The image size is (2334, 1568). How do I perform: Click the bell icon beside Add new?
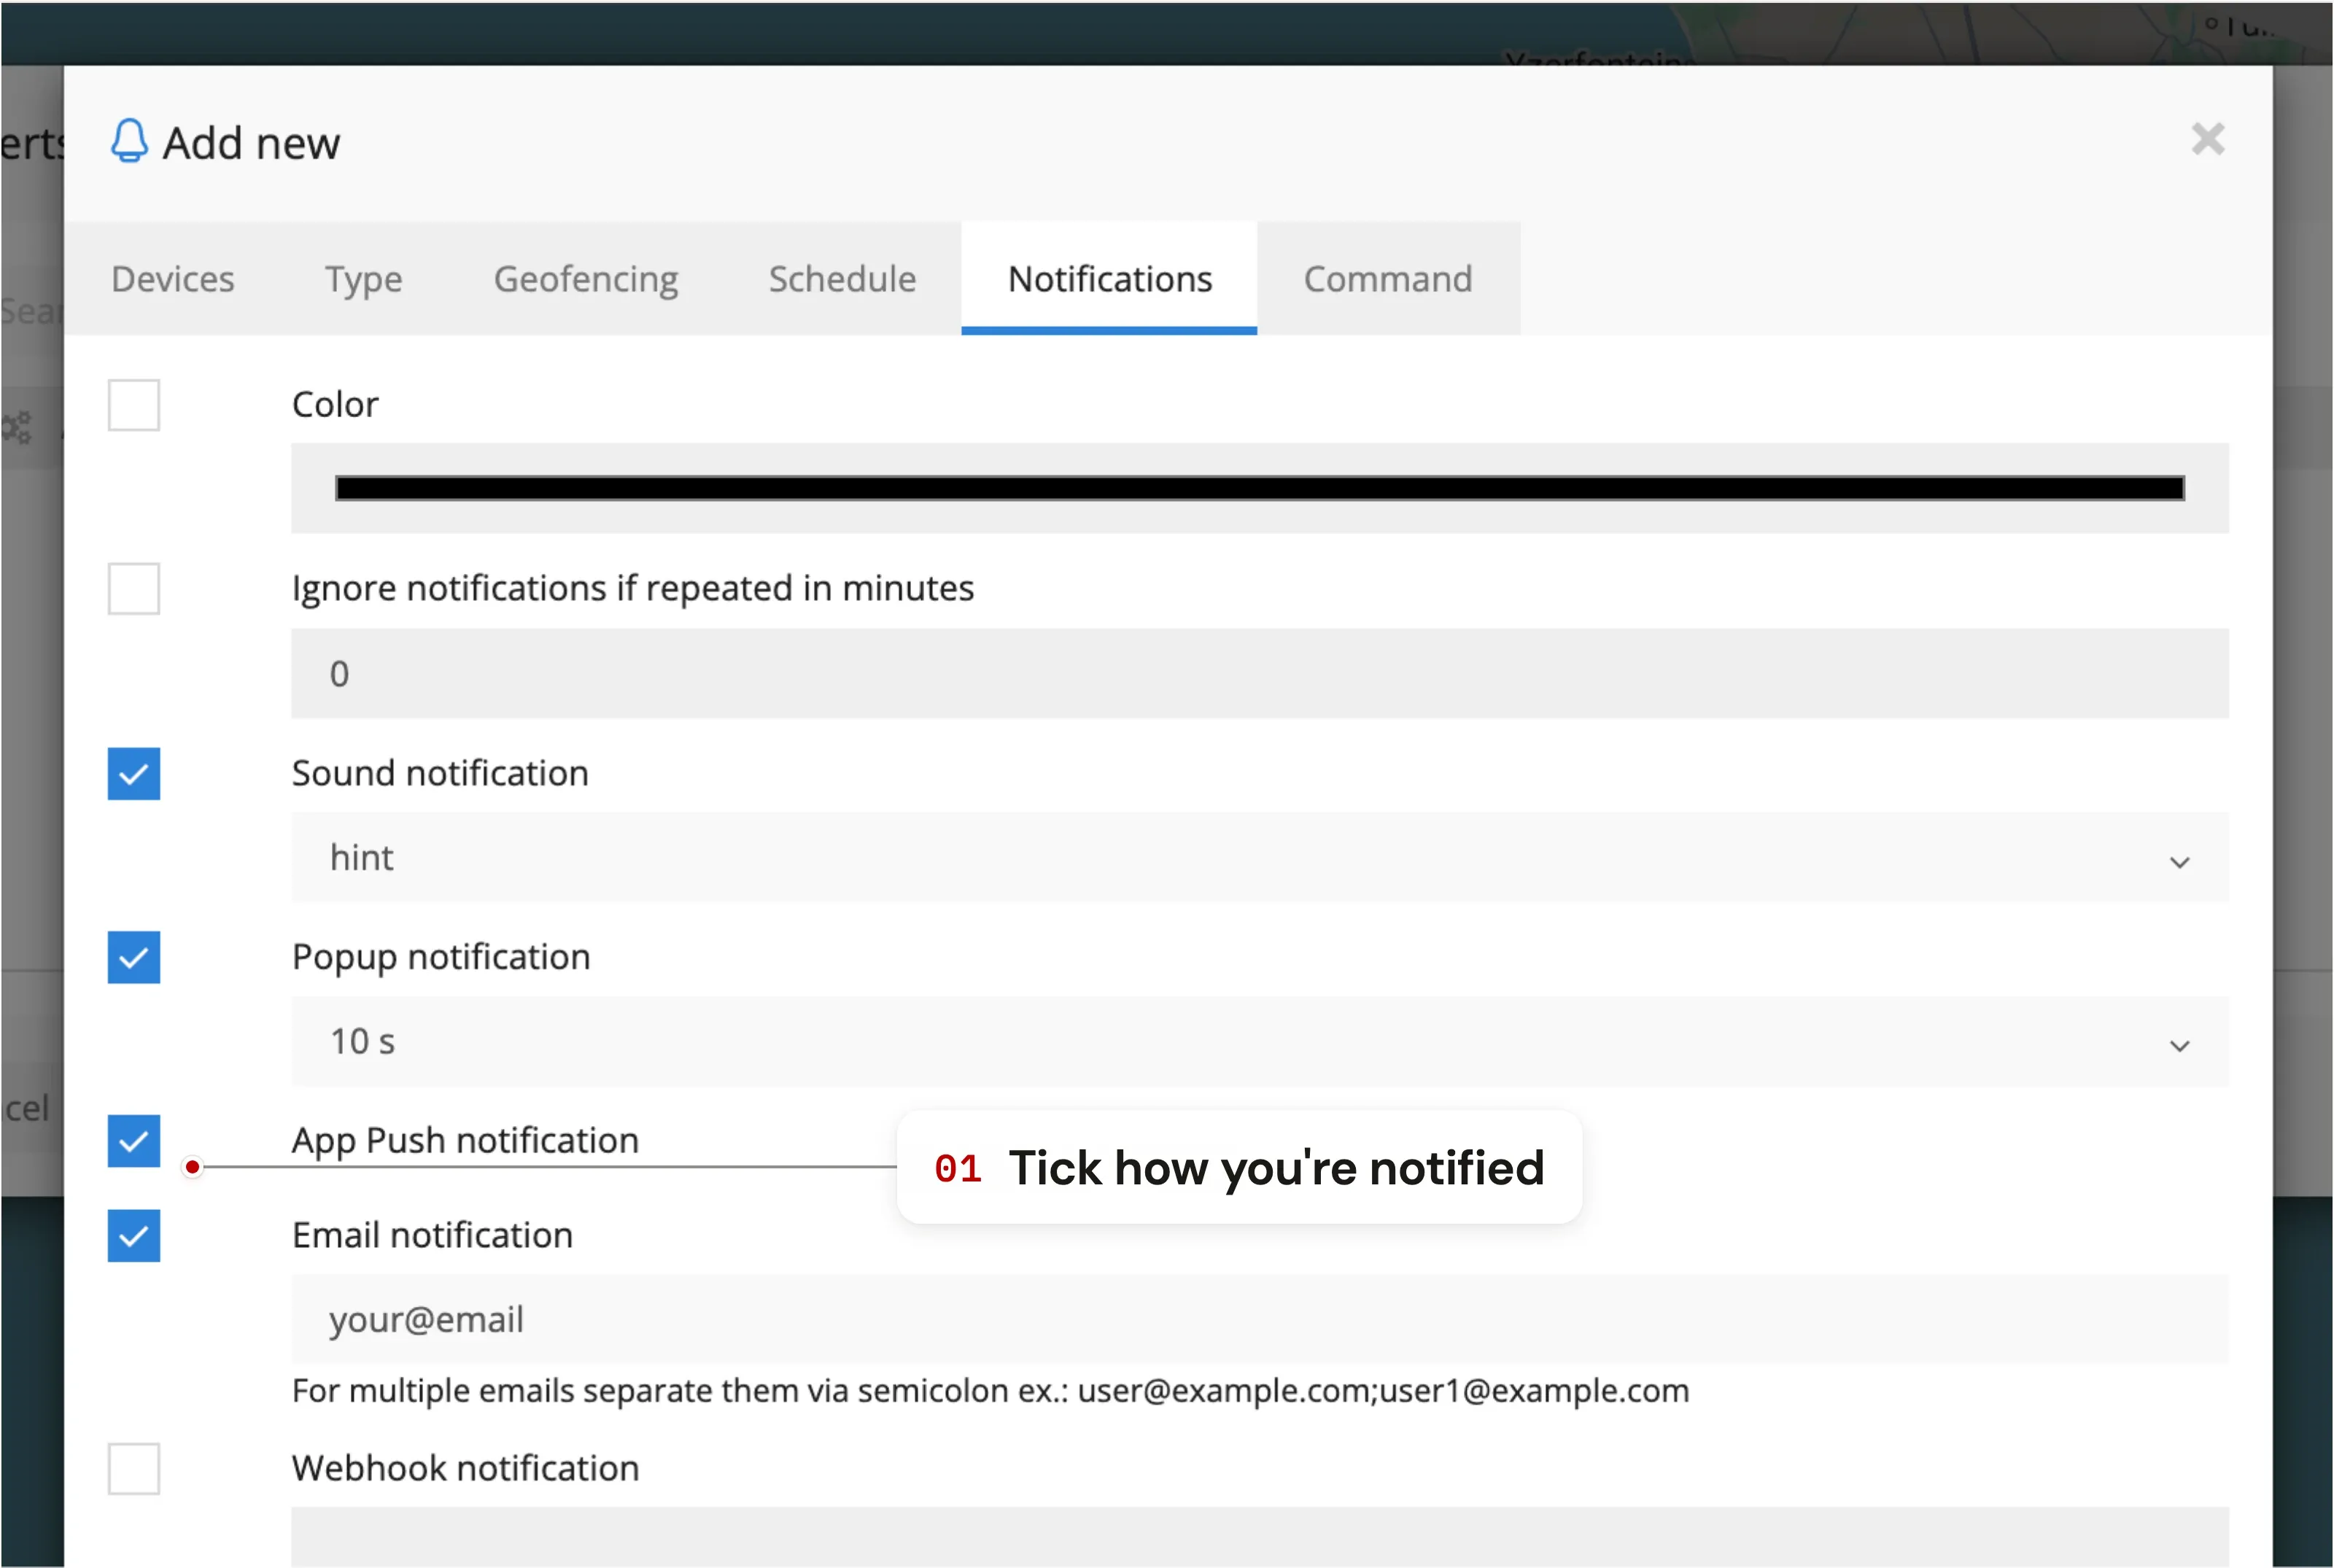click(x=129, y=141)
